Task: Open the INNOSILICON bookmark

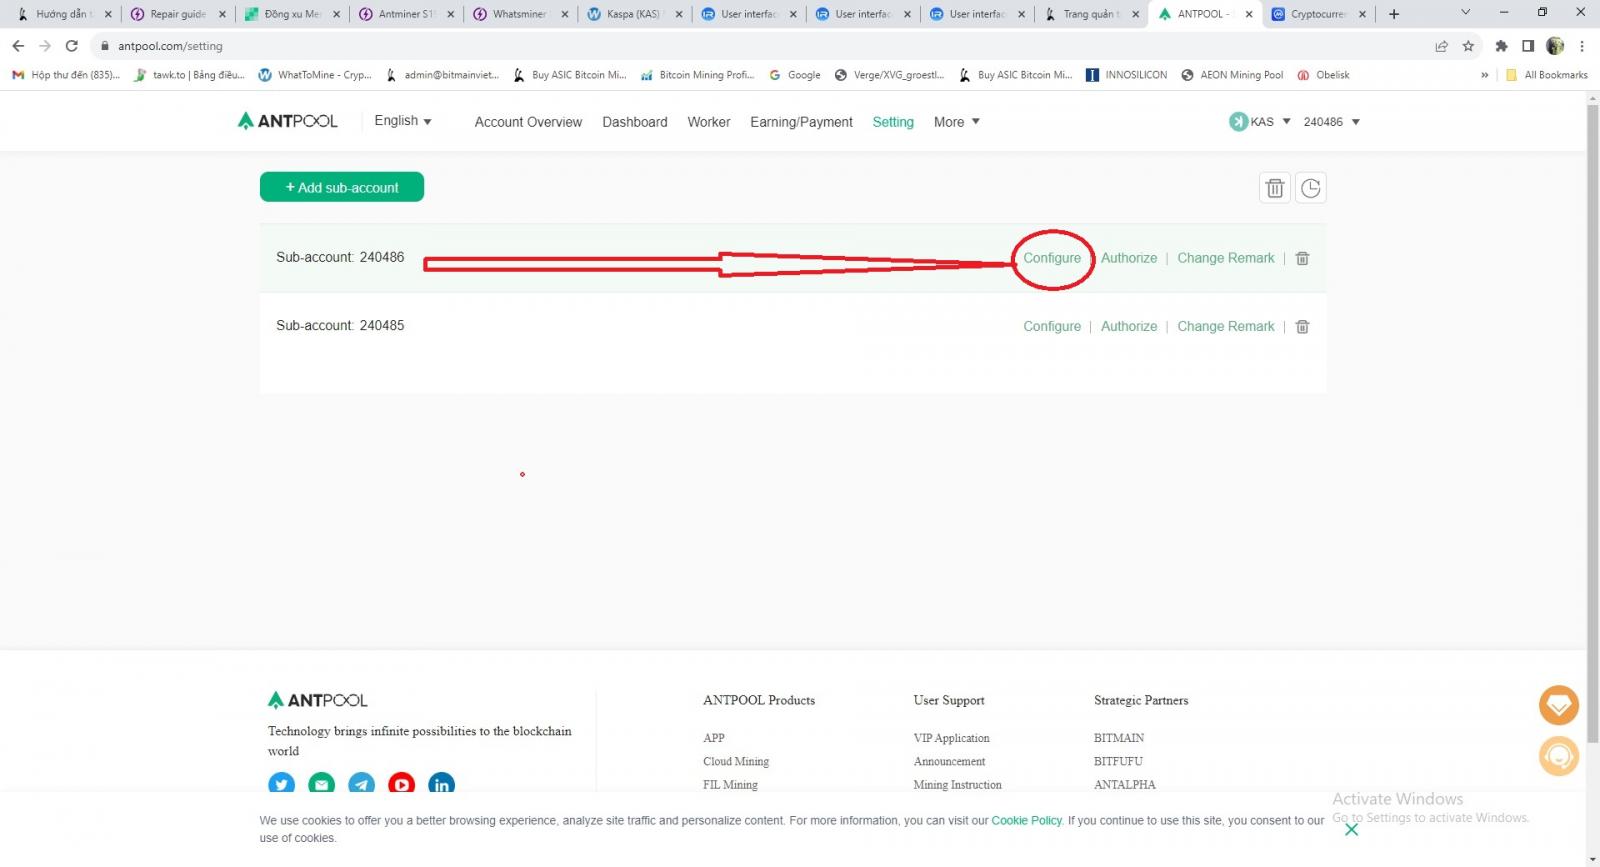Action: click(1127, 75)
